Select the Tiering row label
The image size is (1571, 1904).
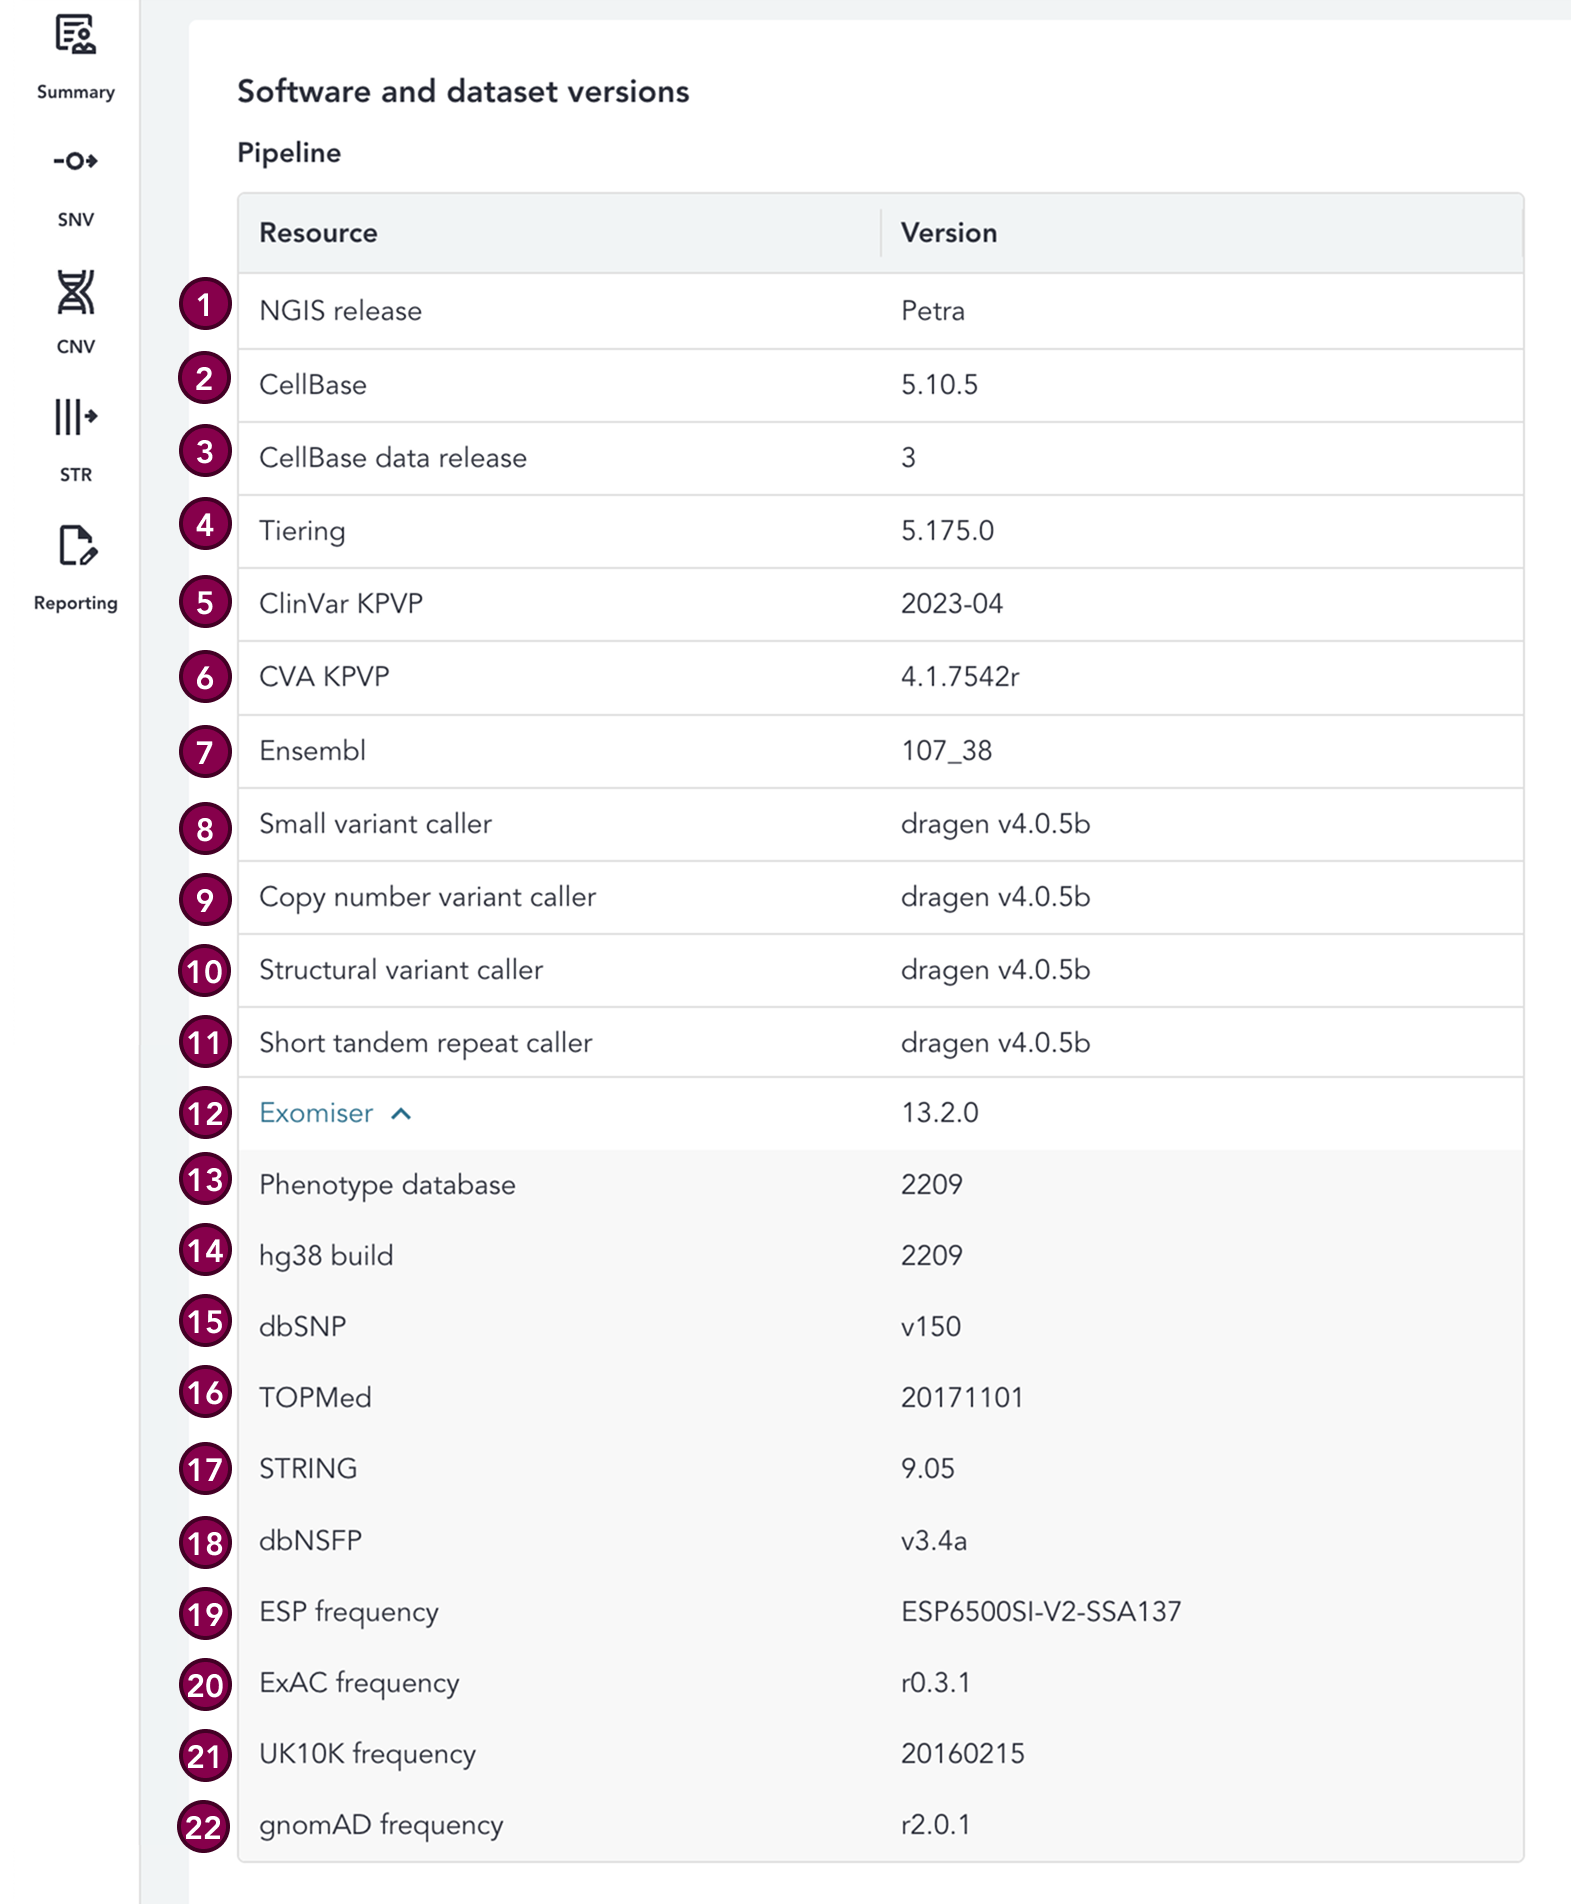[302, 531]
